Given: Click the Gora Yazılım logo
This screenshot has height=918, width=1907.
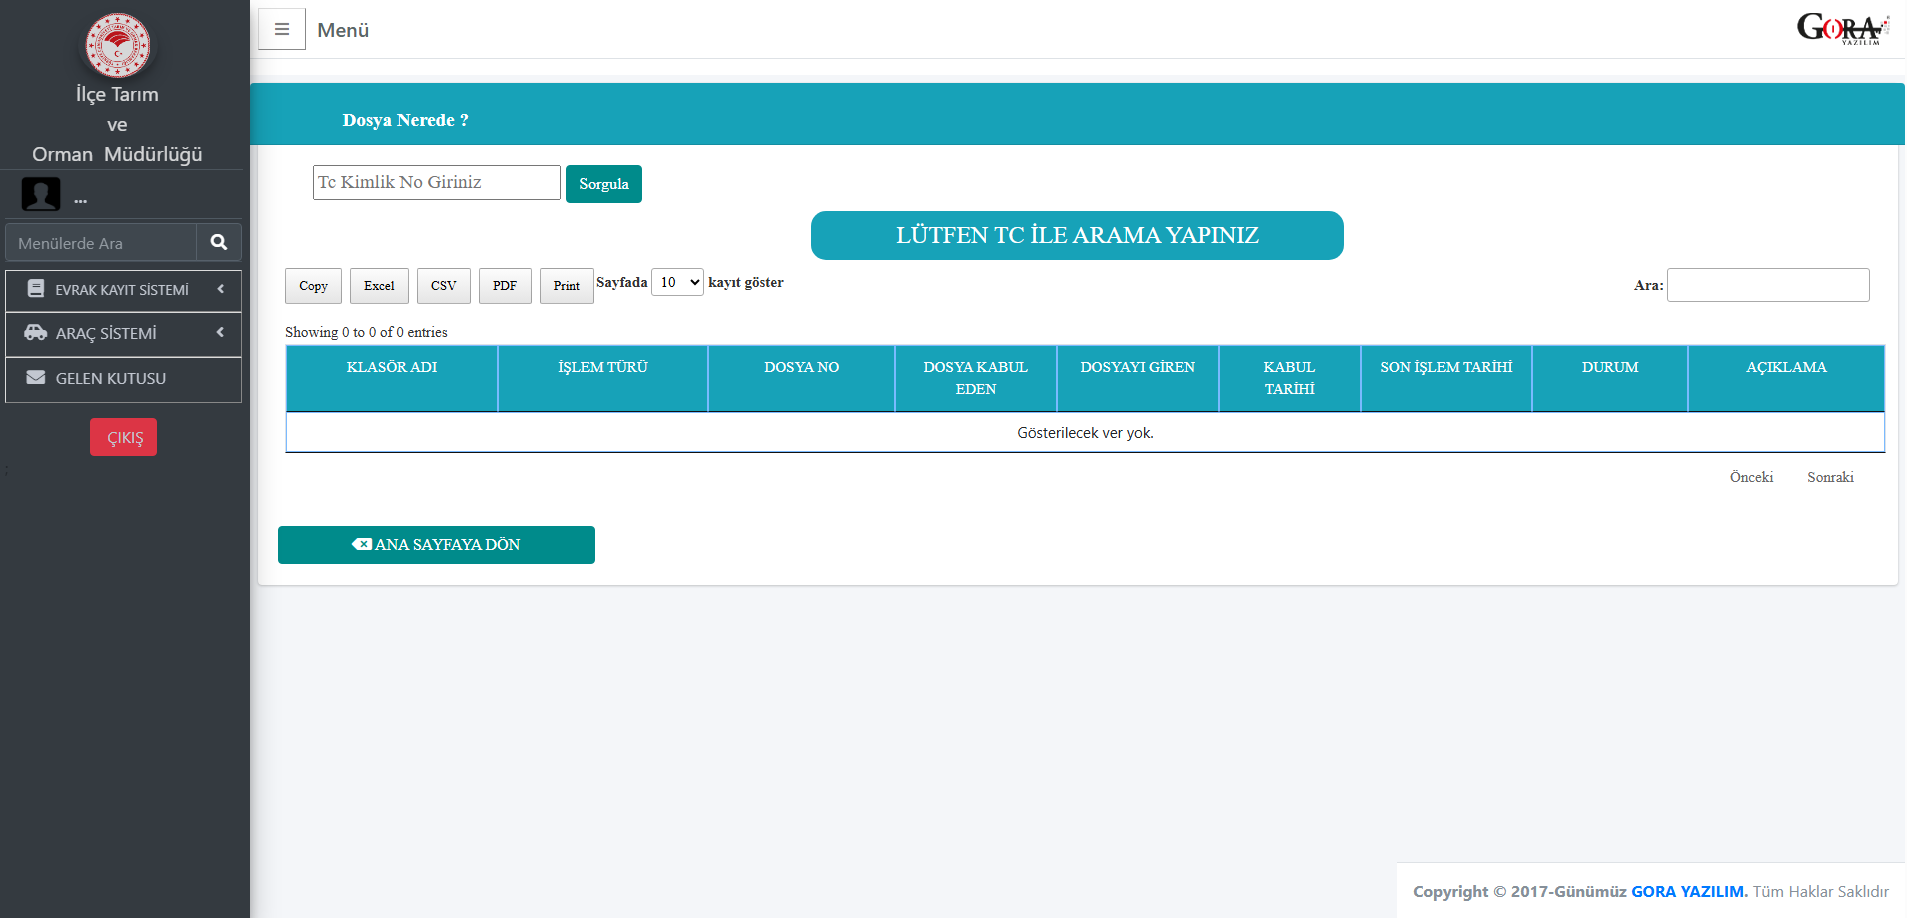Looking at the screenshot, I should point(1842,28).
